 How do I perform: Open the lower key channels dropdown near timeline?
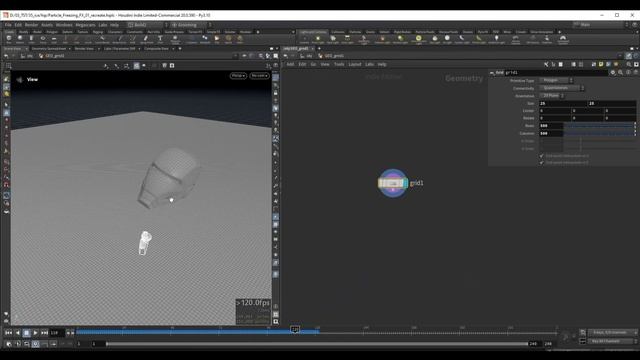click(x=613, y=341)
